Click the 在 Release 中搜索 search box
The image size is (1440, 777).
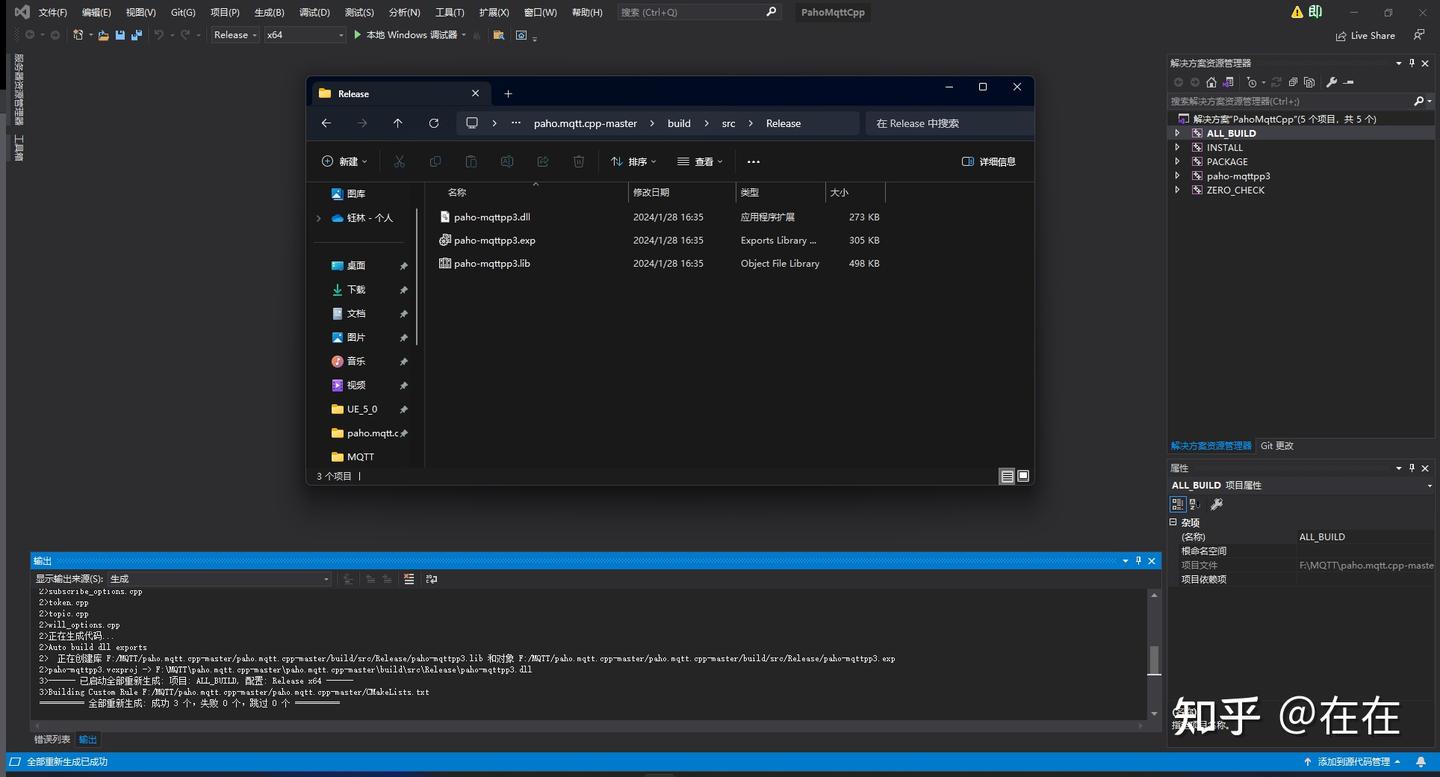click(949, 123)
